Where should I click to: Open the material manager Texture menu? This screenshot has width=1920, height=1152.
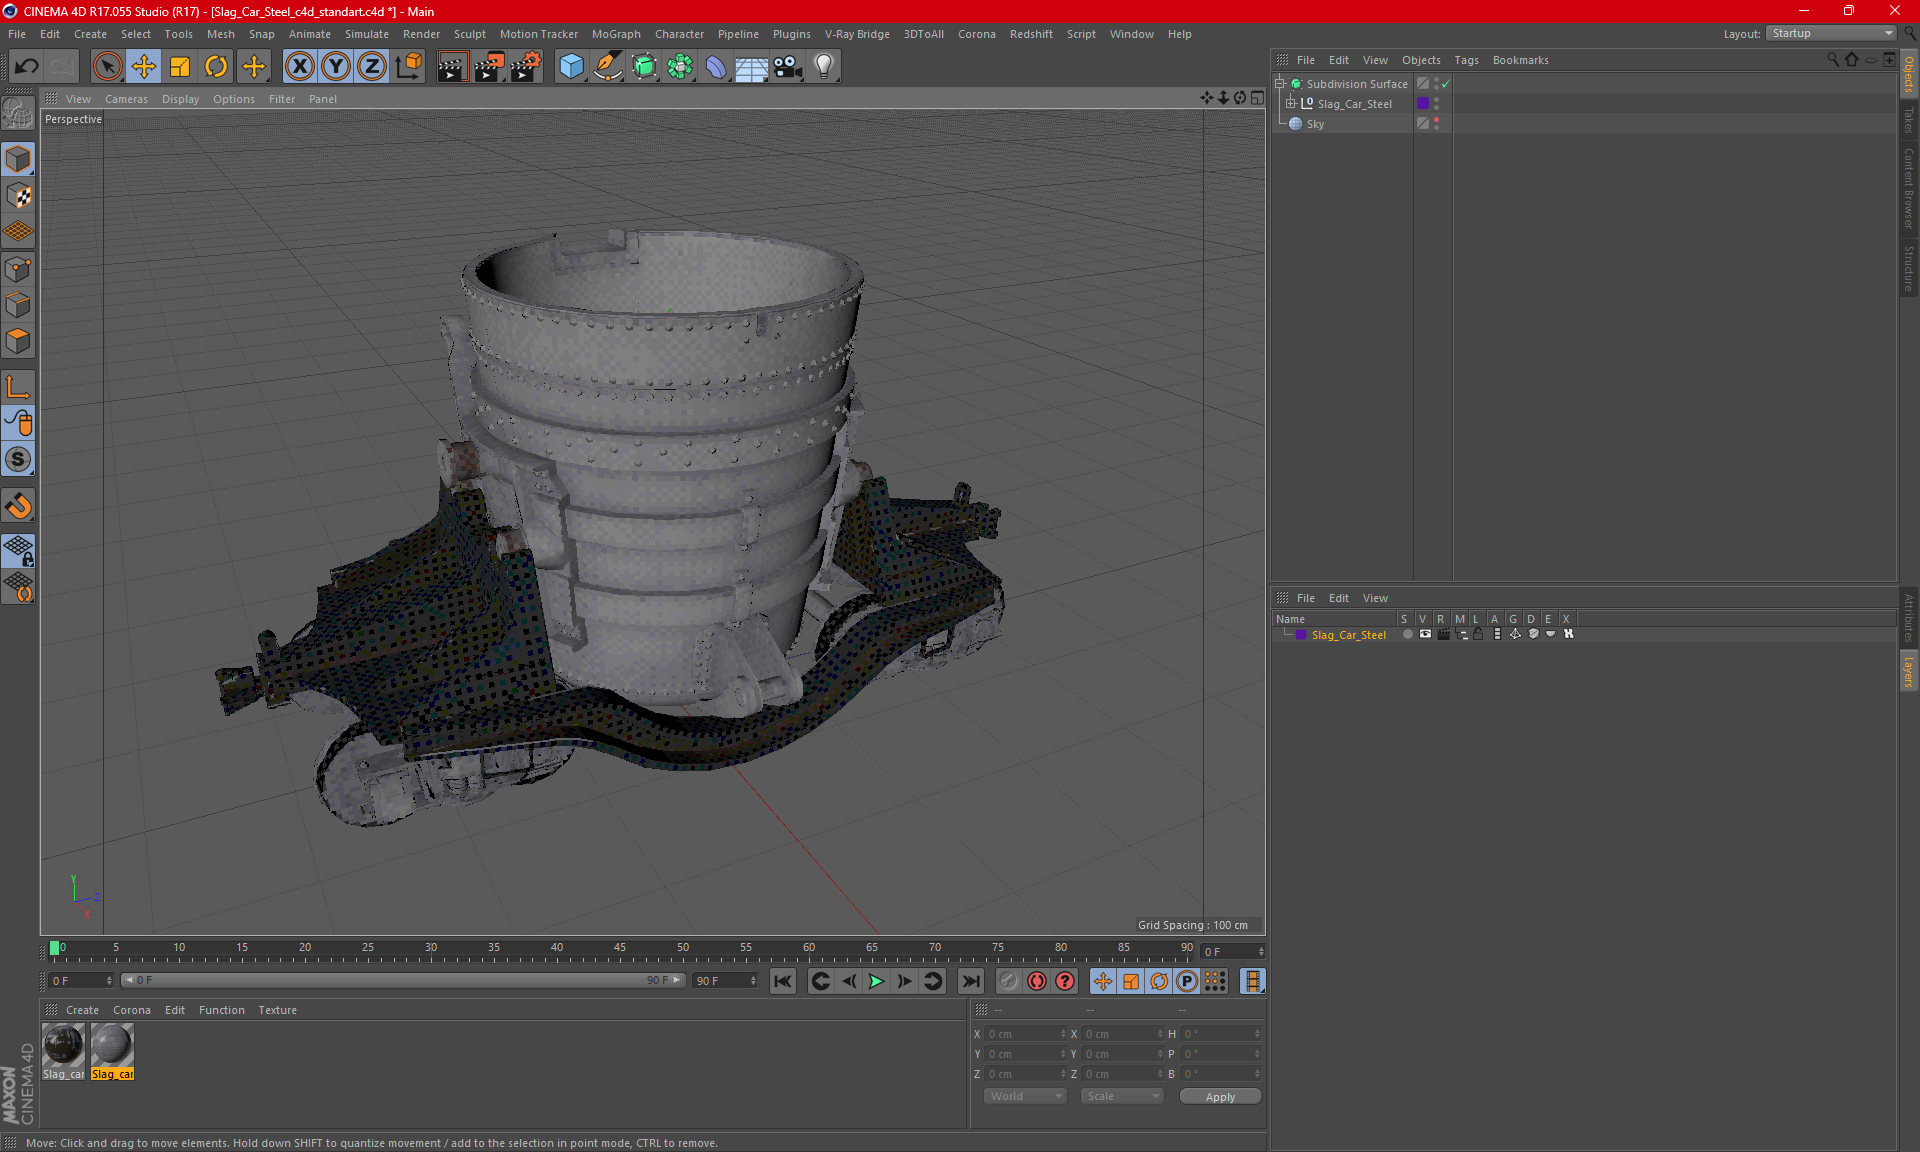coord(277,1010)
